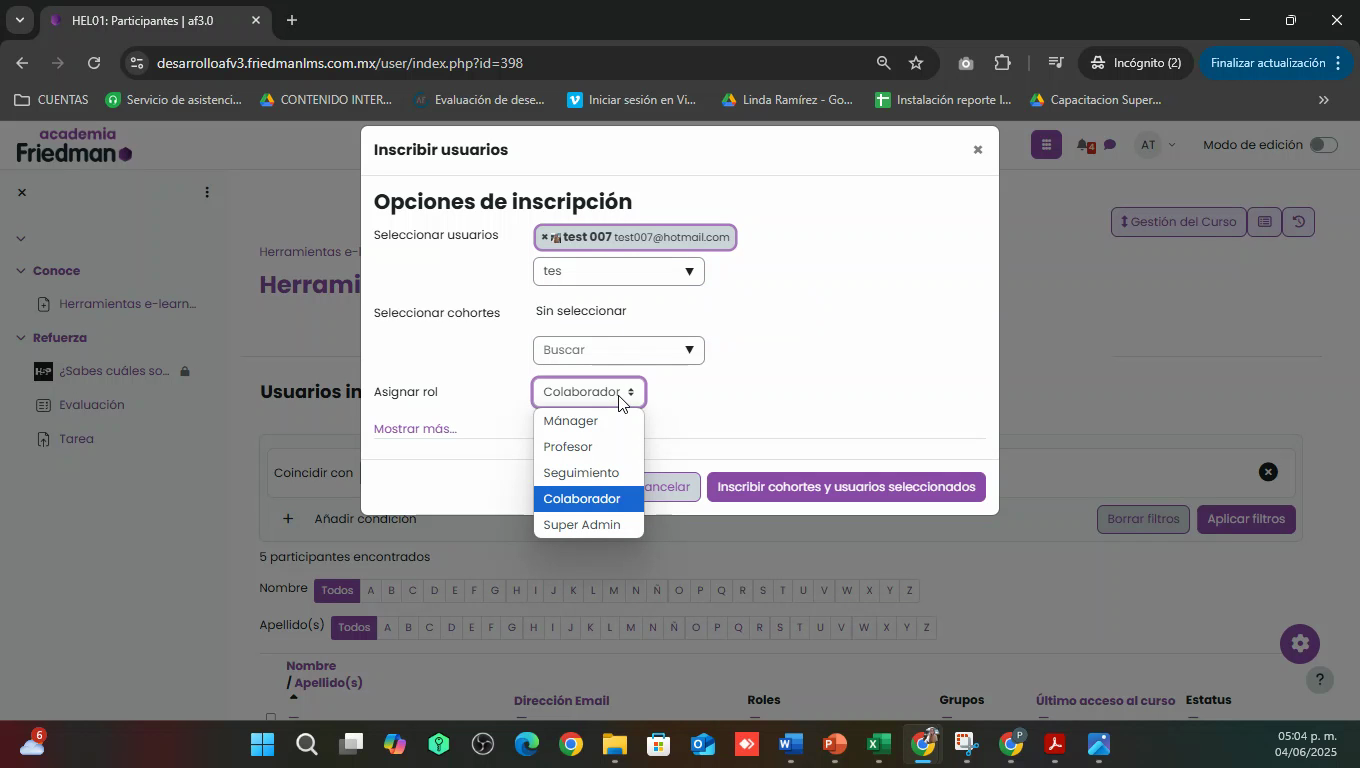This screenshot has width=1360, height=768.
Task: Open Gestión del Curso button
Action: coord(1179,222)
